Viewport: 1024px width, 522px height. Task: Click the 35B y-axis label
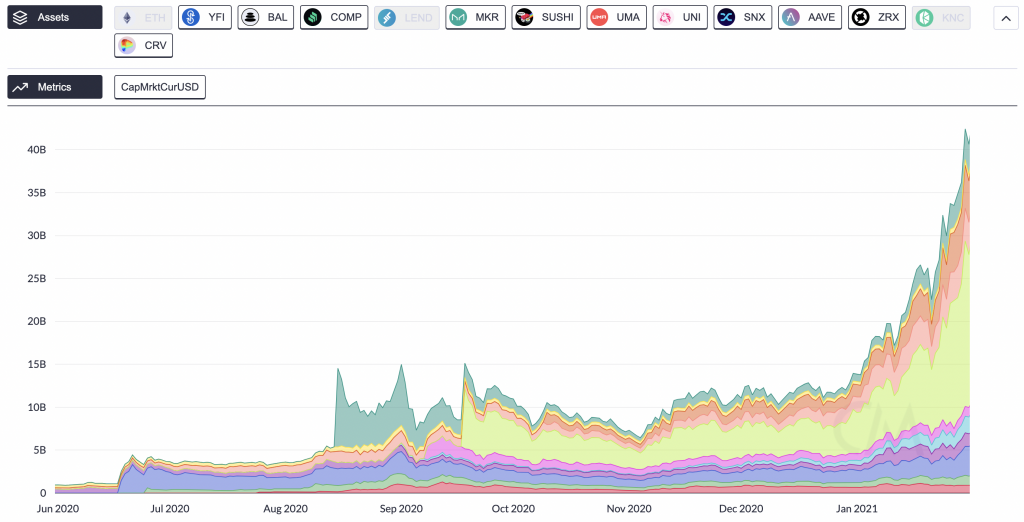tap(37, 193)
